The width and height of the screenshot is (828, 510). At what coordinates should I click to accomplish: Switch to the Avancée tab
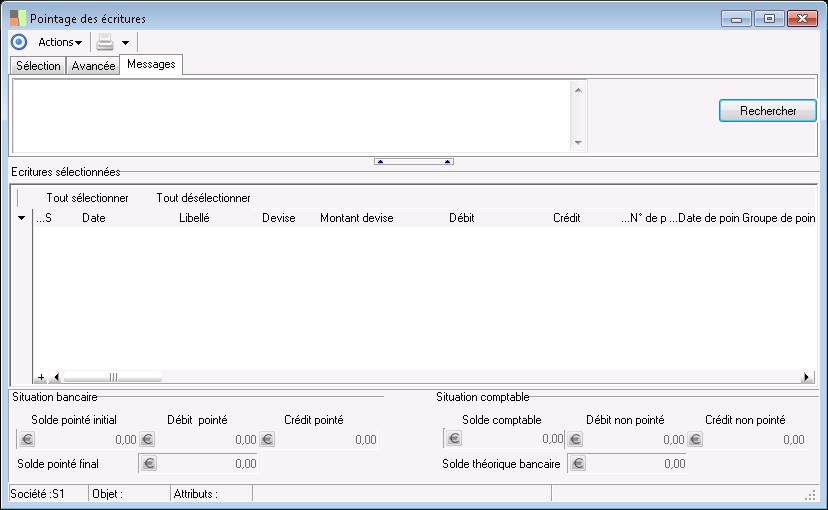93,66
